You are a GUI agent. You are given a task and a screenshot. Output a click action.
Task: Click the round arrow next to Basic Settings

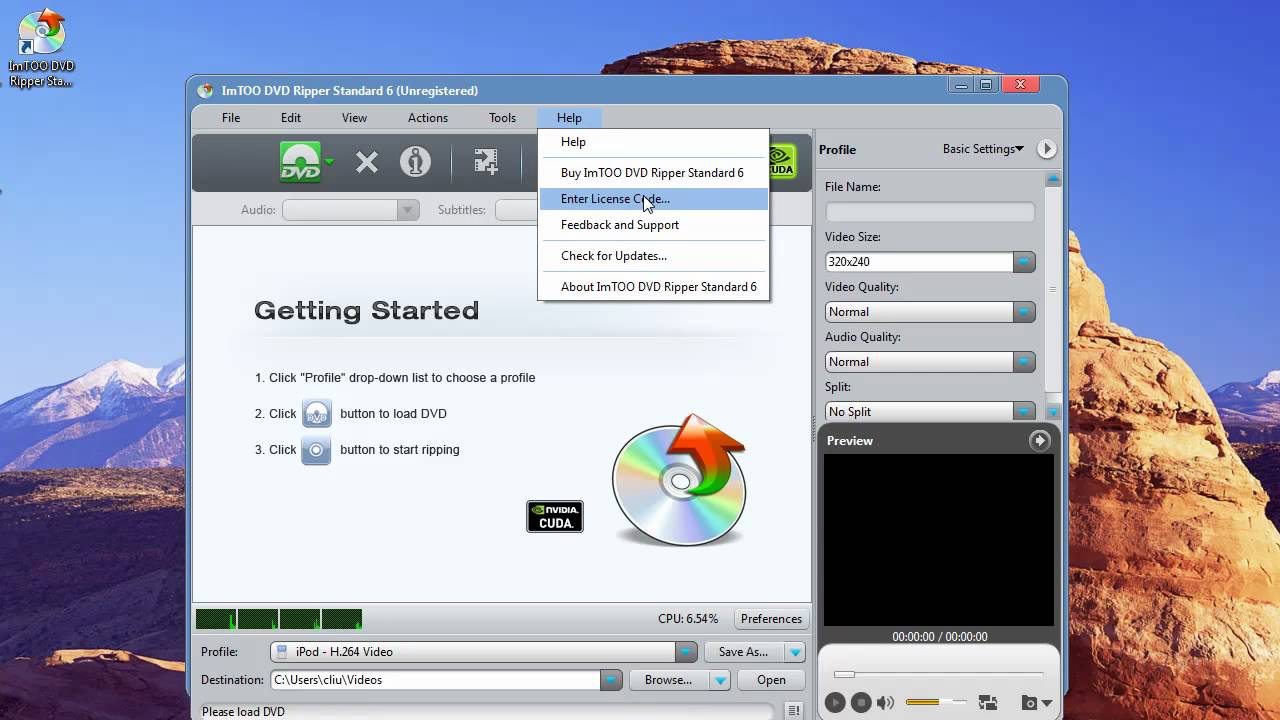[x=1046, y=149]
